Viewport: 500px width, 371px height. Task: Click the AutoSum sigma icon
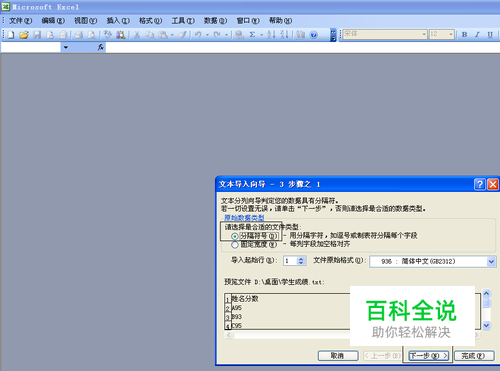pos(252,35)
